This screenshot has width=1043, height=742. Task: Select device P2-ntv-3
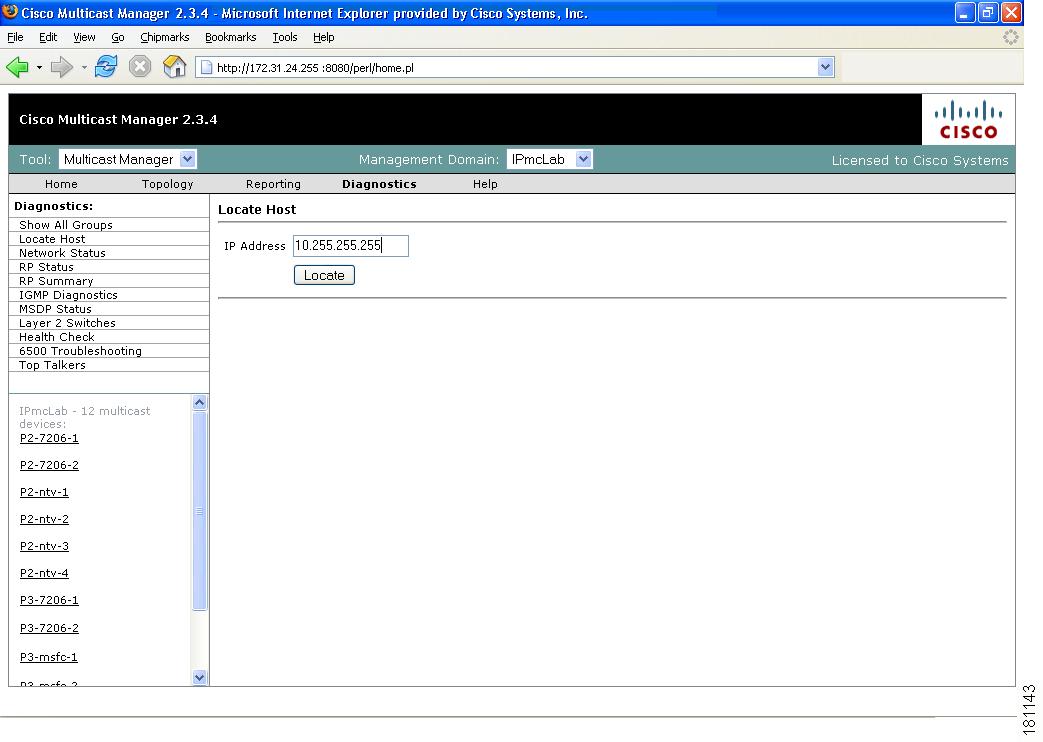44,546
